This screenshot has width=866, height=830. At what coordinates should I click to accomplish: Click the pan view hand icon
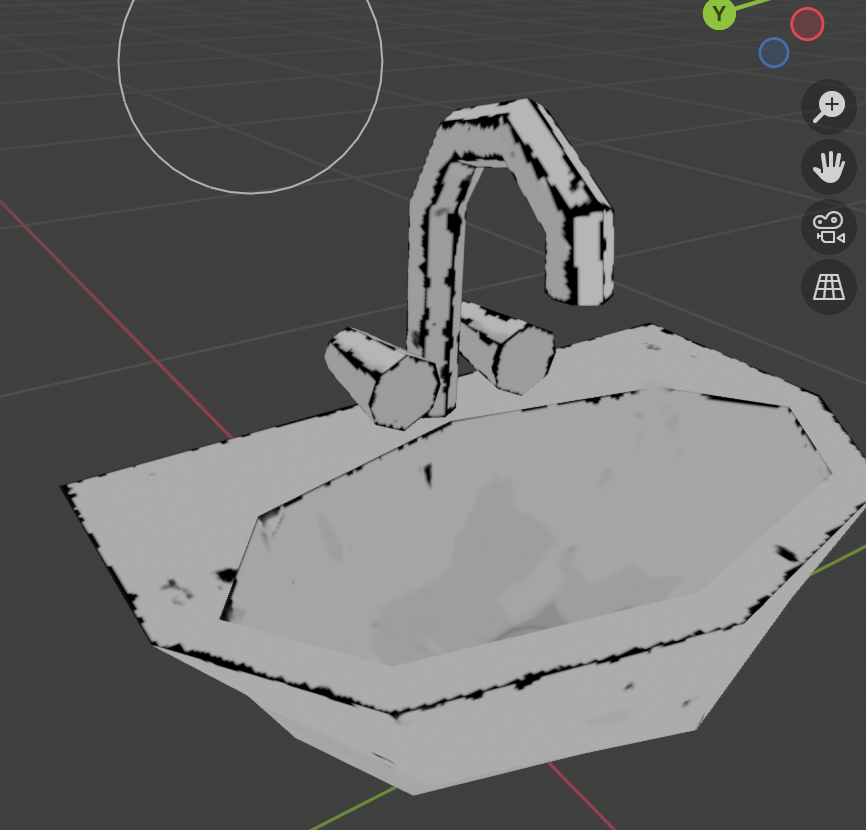pyautogui.click(x=829, y=167)
